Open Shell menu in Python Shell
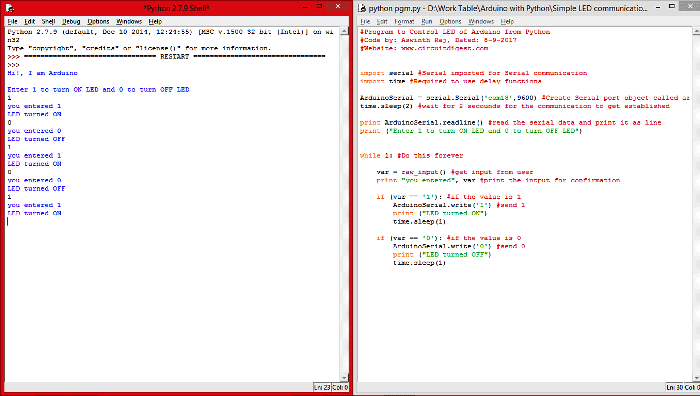 pyautogui.click(x=48, y=21)
